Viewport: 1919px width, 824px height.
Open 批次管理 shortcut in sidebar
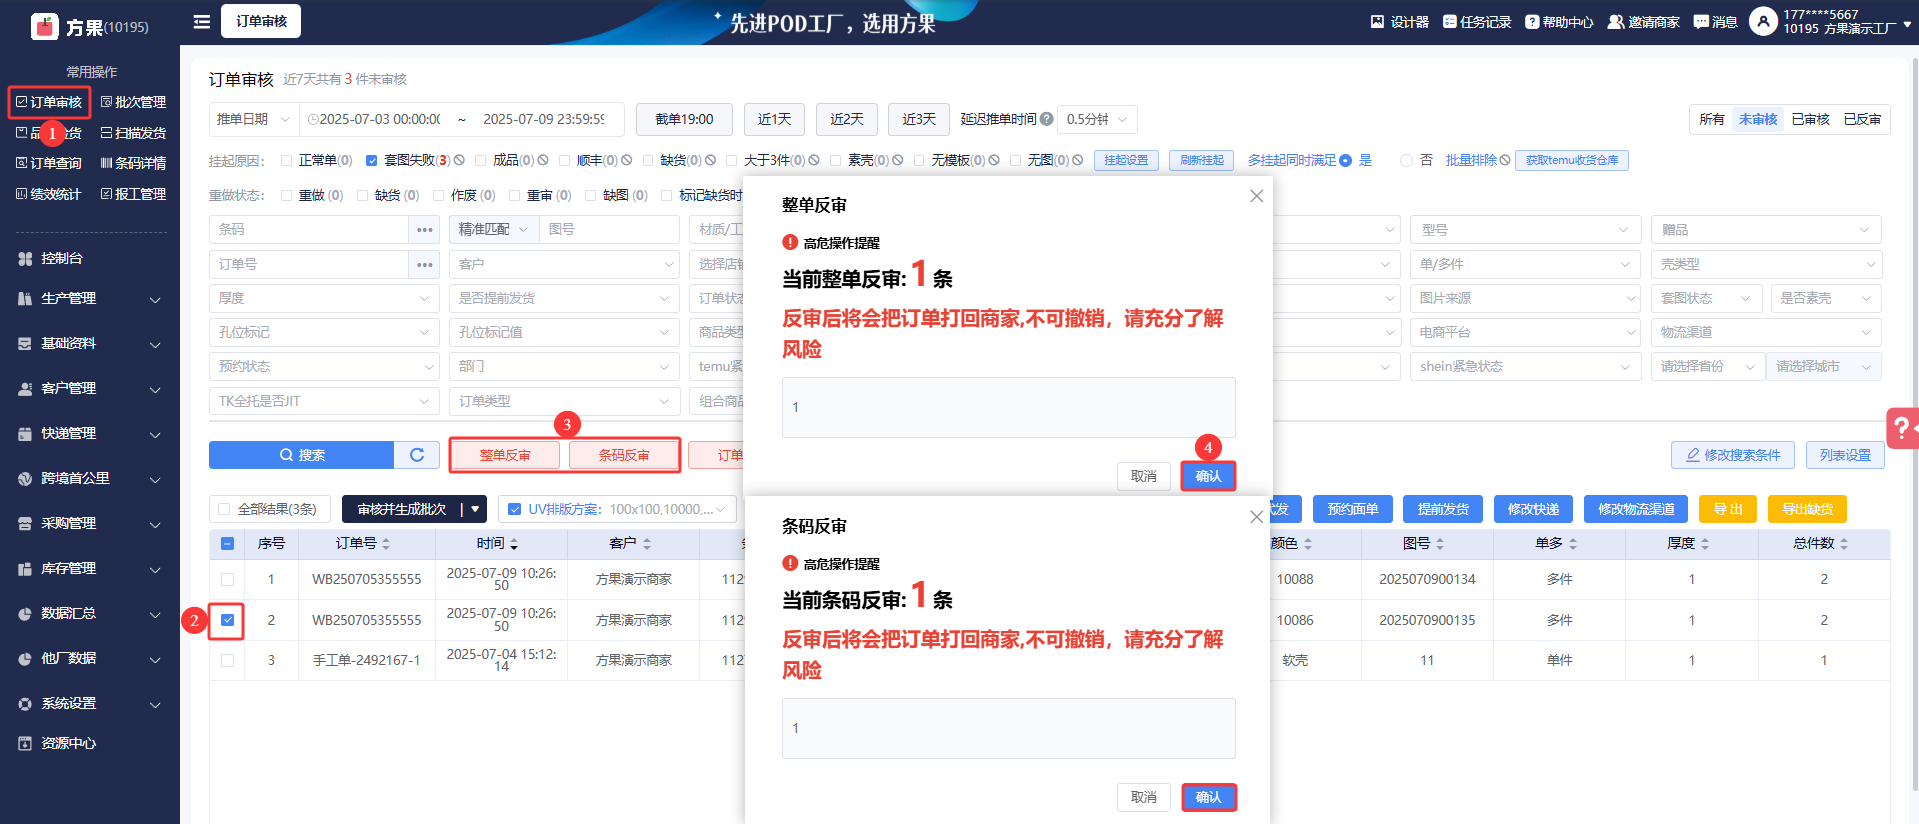coord(133,102)
